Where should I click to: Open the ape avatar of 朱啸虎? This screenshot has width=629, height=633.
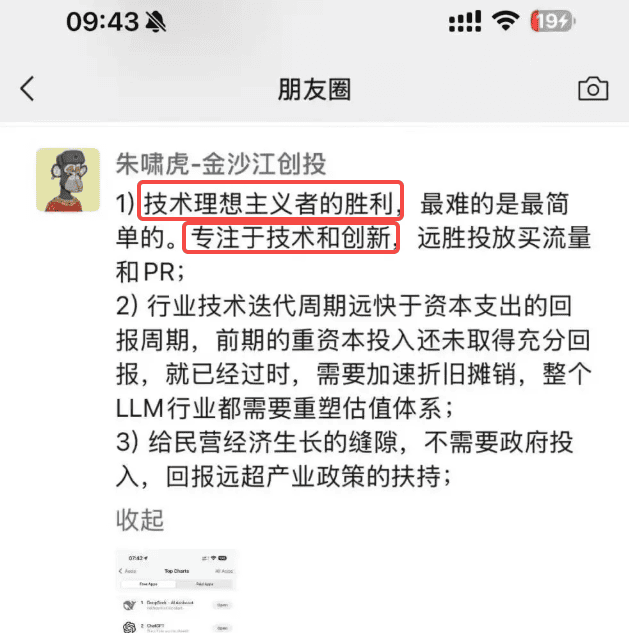tap(68, 180)
